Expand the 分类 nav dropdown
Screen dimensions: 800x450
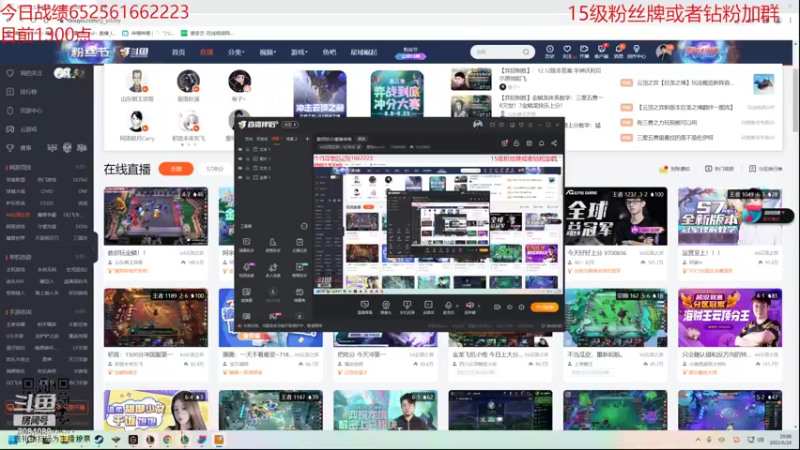click(x=236, y=52)
